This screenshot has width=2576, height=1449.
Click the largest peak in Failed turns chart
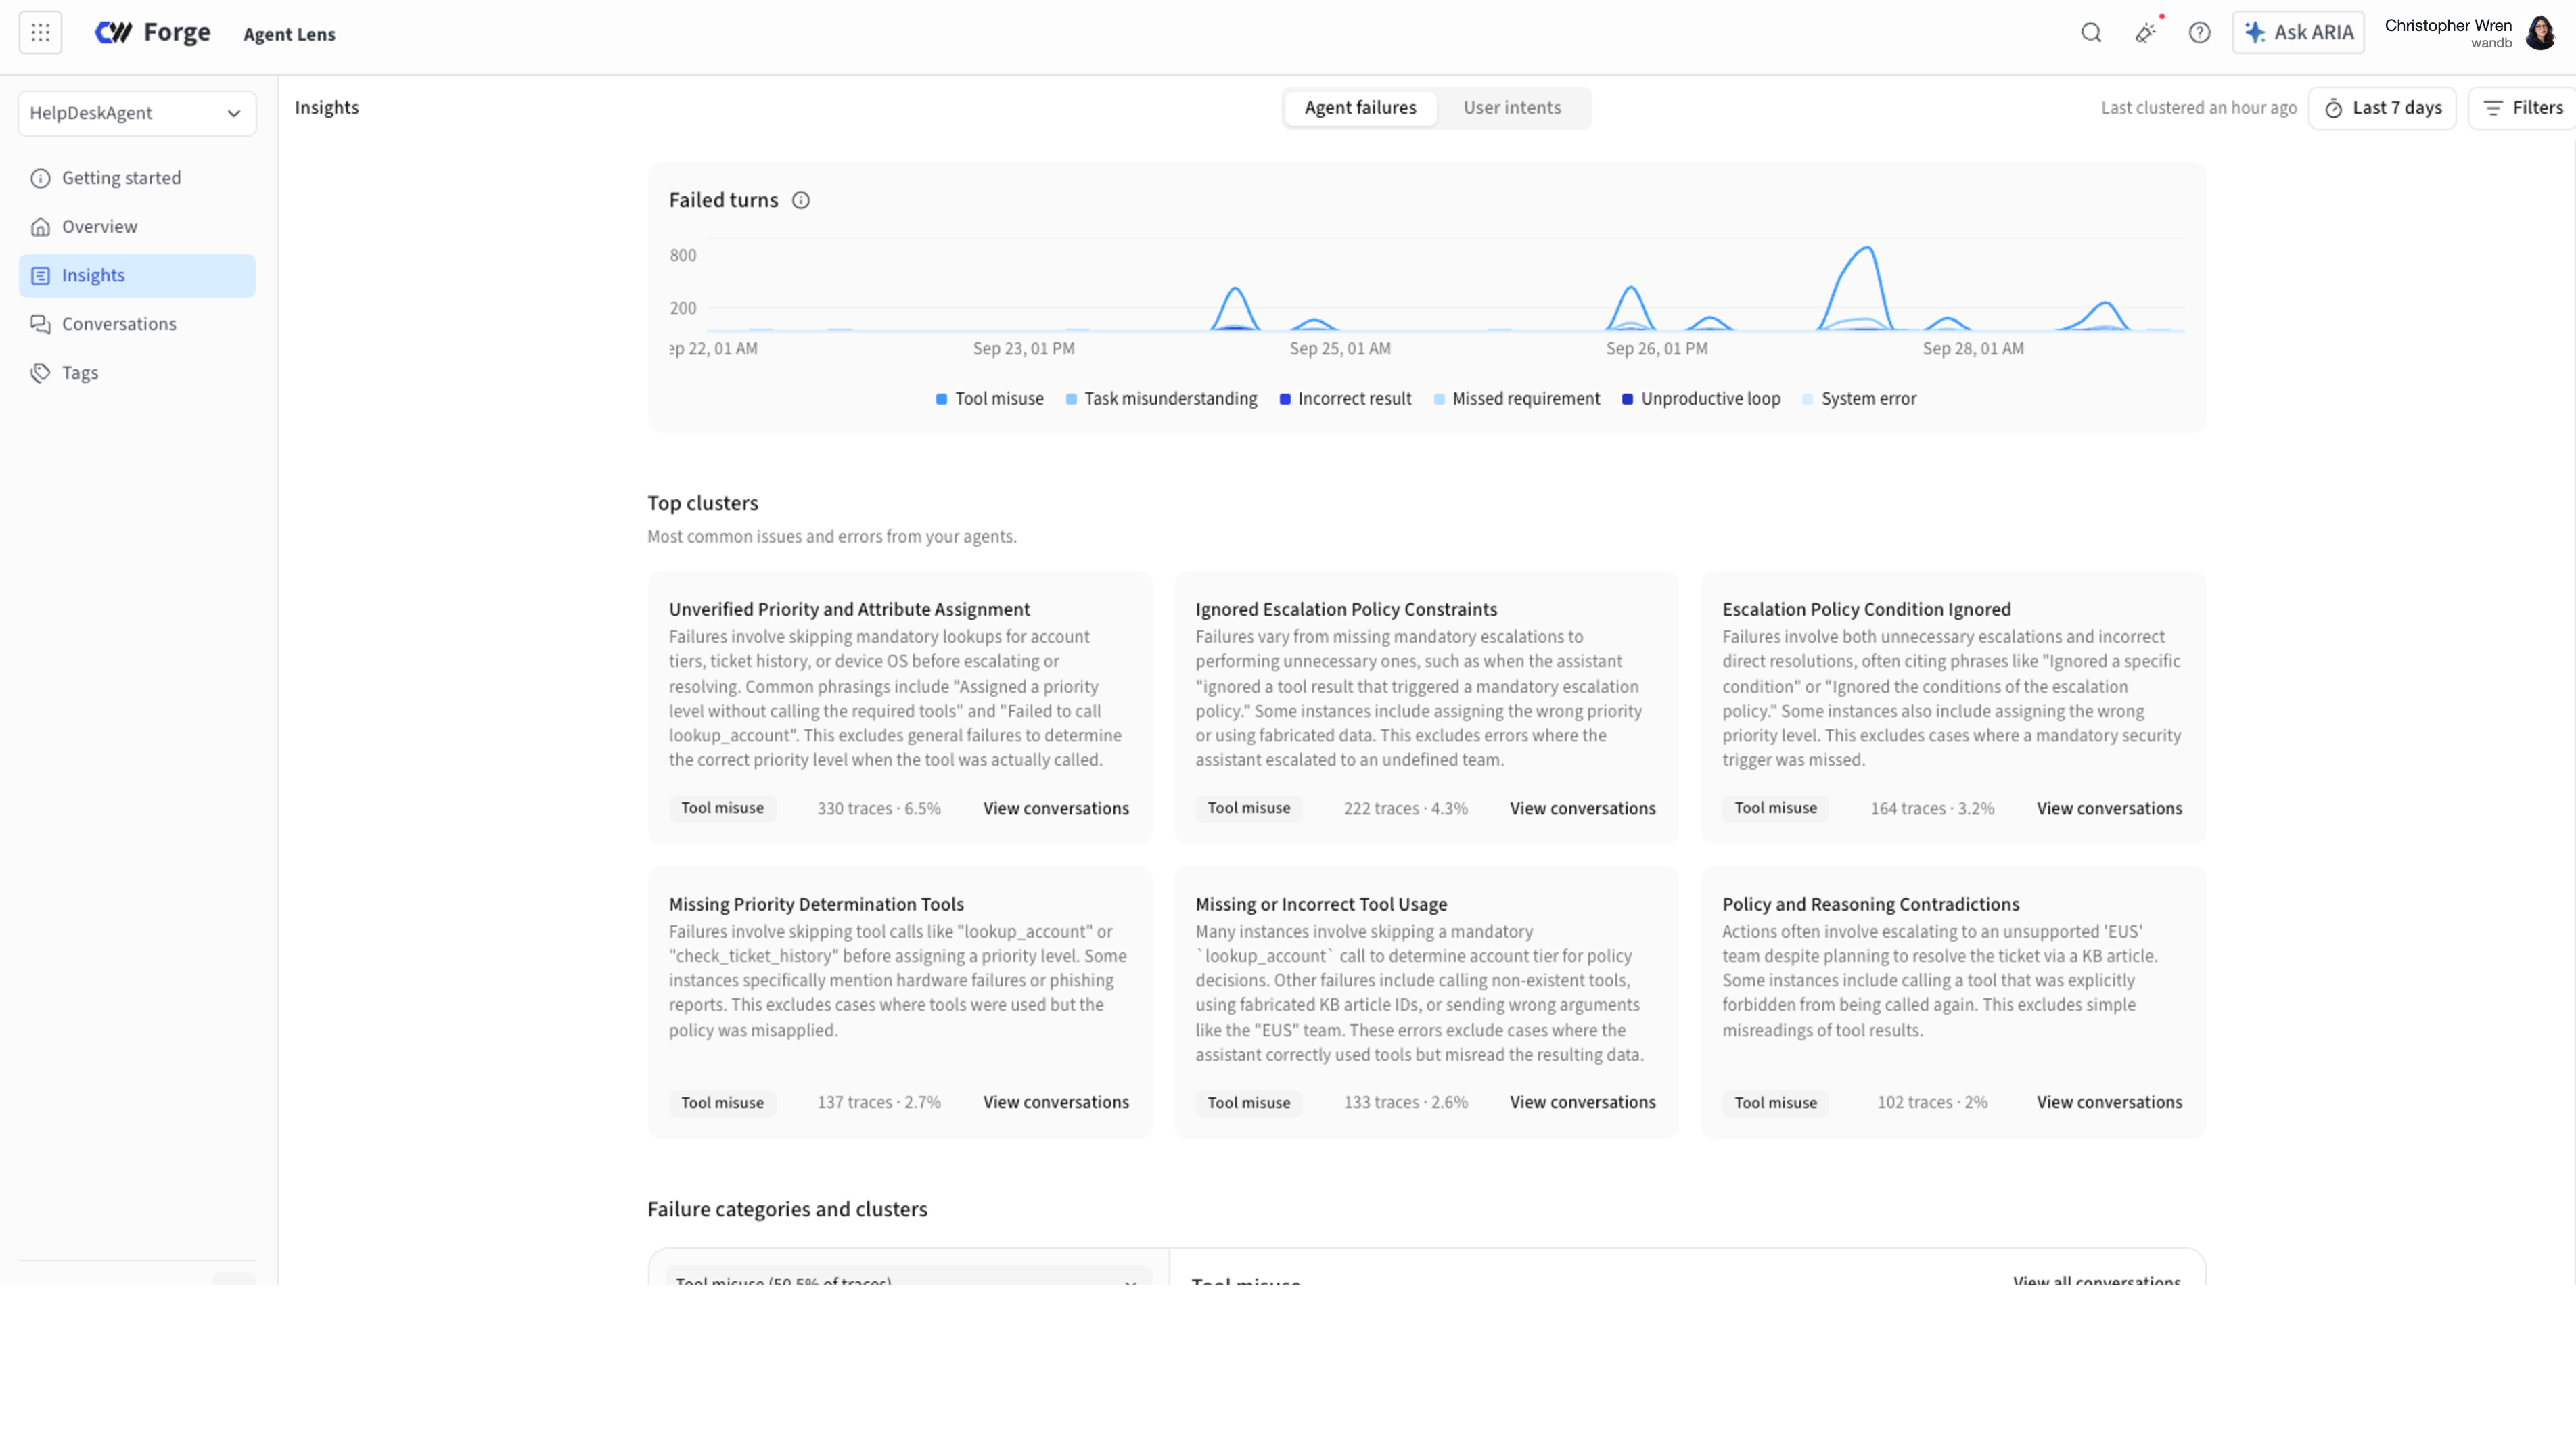click(1866, 249)
